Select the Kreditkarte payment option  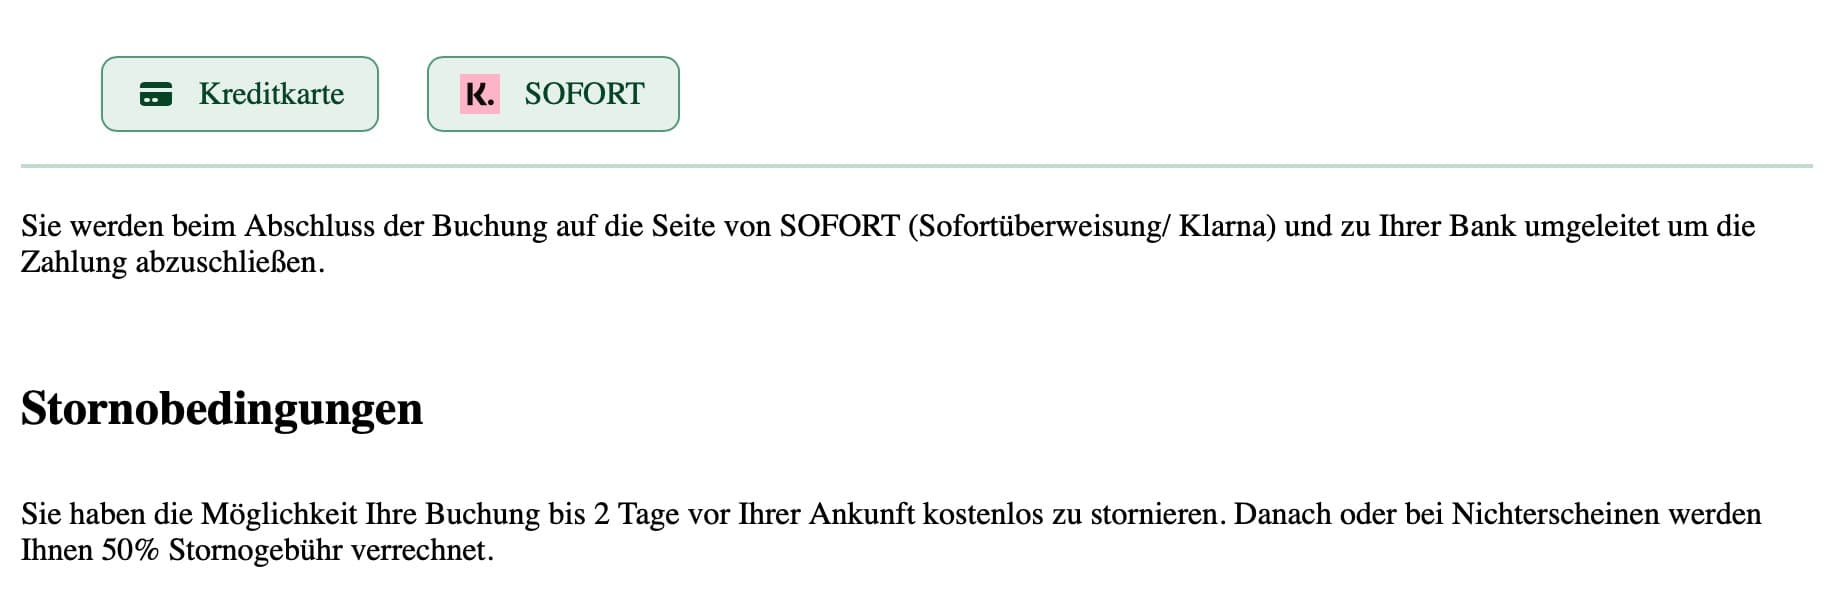[240, 94]
